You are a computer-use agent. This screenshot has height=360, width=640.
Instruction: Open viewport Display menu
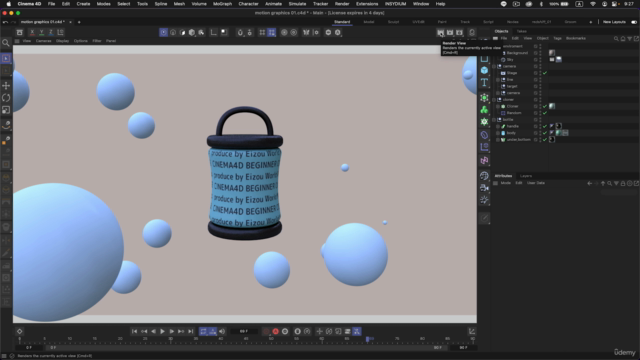point(62,41)
